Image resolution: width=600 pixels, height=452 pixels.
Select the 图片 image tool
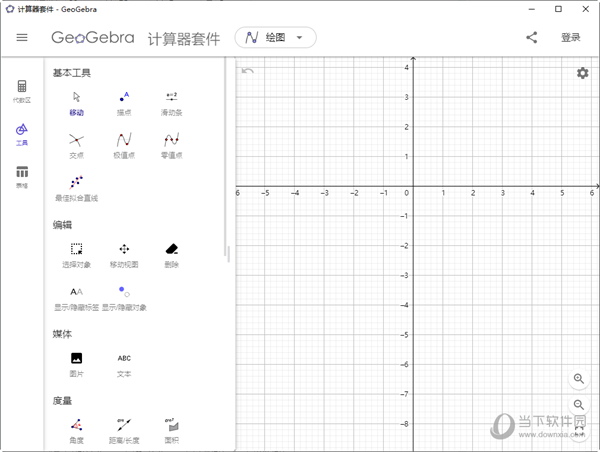(77, 365)
